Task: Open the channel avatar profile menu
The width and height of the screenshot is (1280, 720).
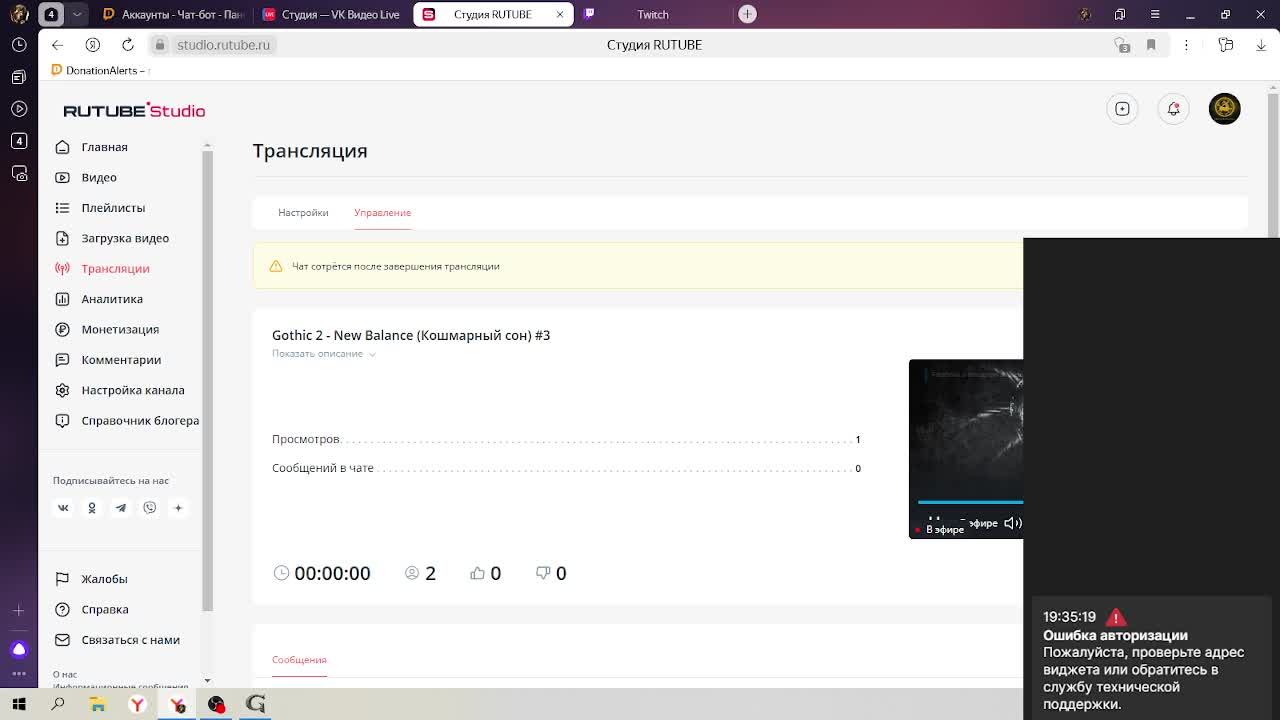Action: pyautogui.click(x=1224, y=109)
